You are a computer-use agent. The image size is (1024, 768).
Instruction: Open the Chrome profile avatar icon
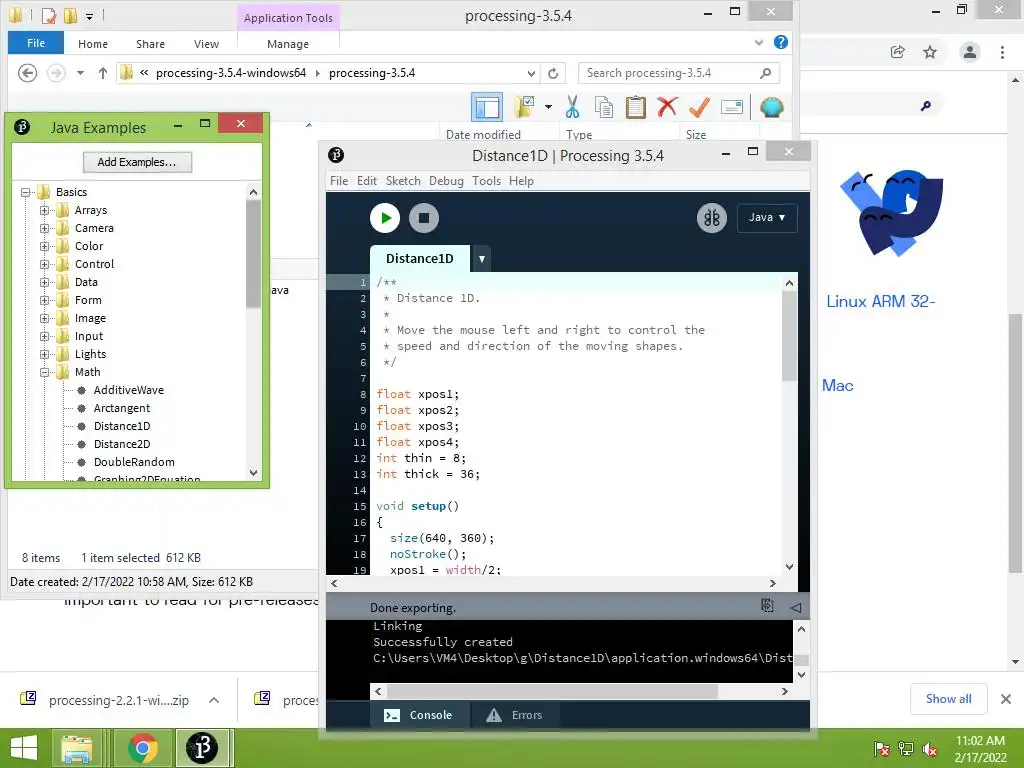[970, 52]
